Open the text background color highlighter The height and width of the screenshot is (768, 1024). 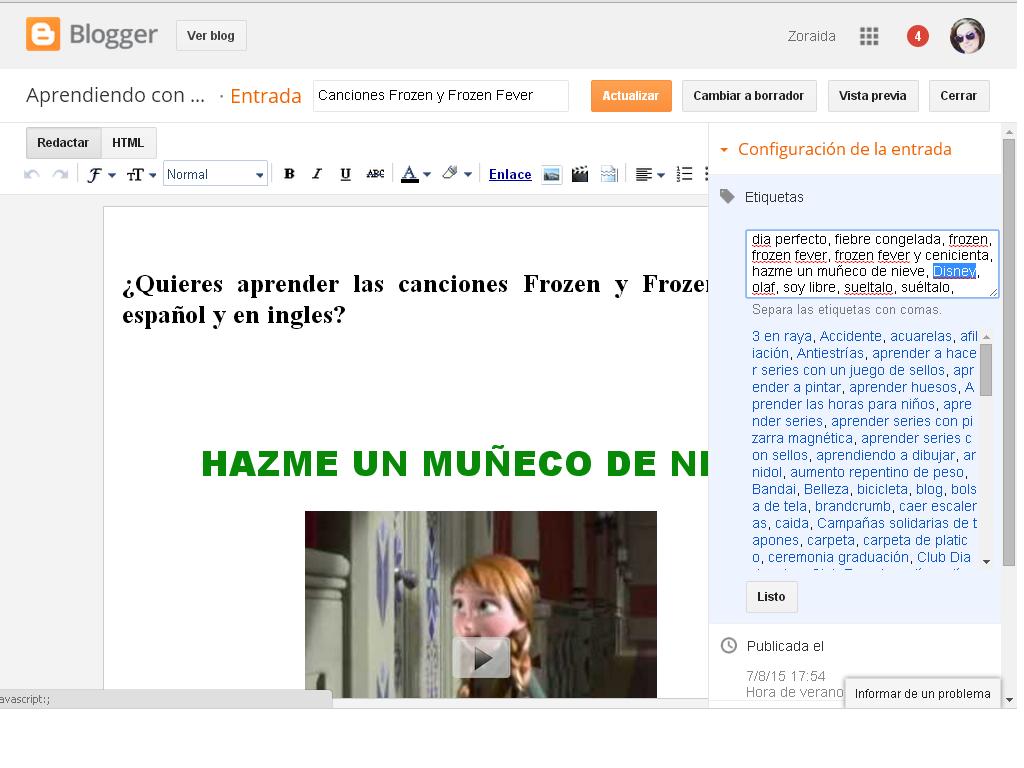(456, 174)
